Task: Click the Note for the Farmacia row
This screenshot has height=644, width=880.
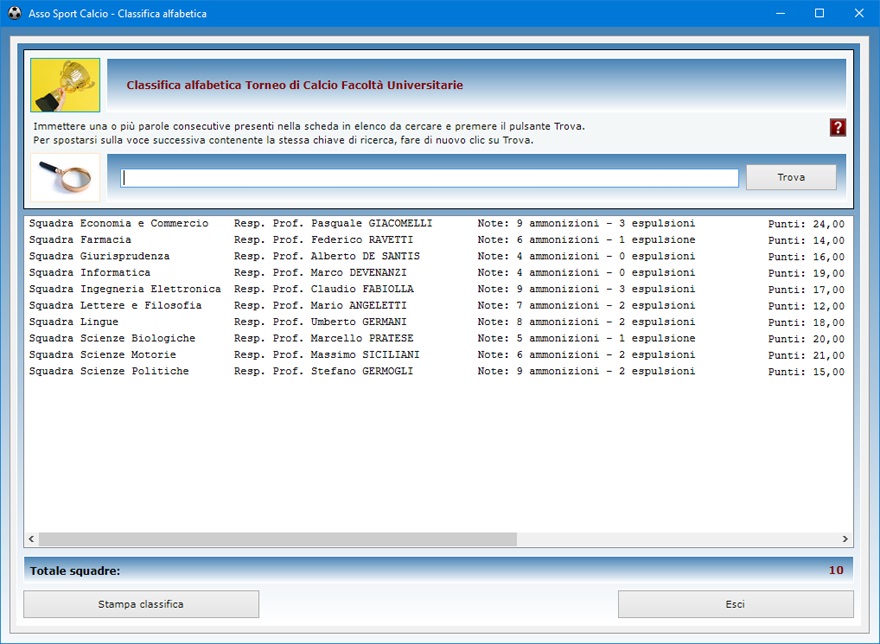Action: [586, 240]
